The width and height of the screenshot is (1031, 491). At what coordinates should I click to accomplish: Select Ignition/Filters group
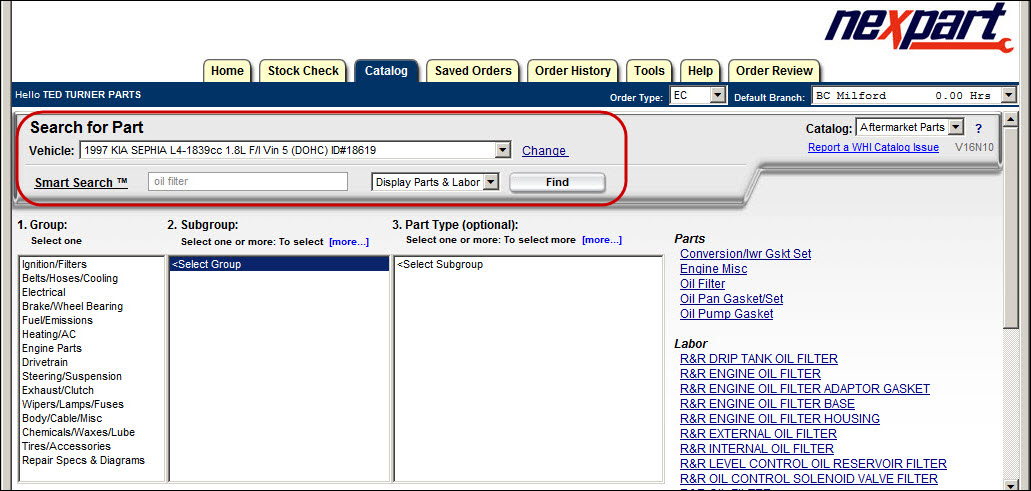tap(55, 264)
